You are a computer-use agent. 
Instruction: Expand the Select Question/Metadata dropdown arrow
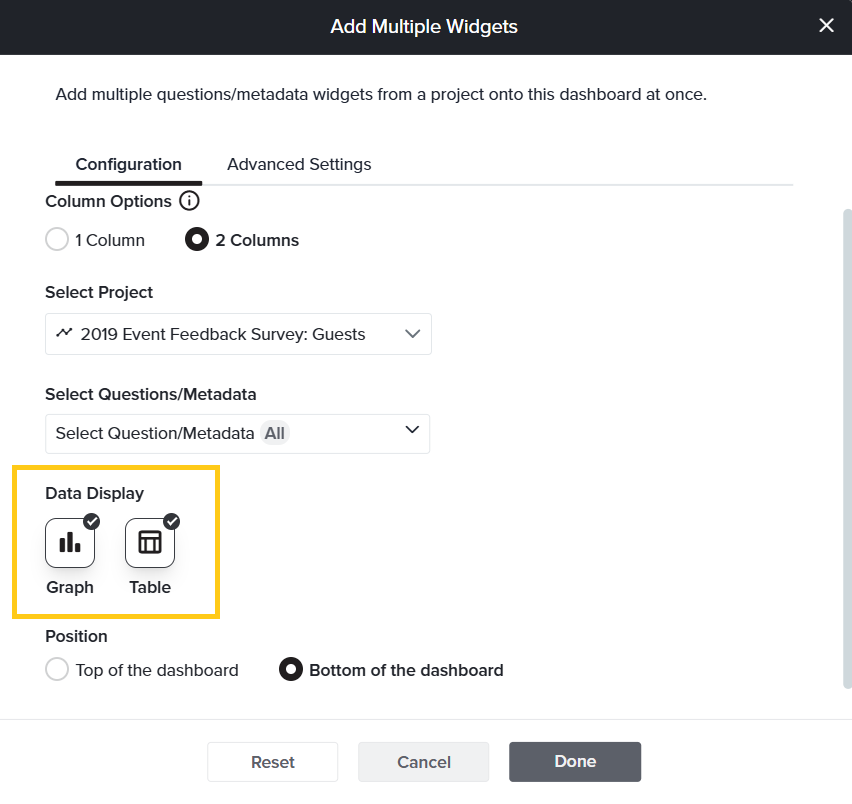click(x=411, y=430)
